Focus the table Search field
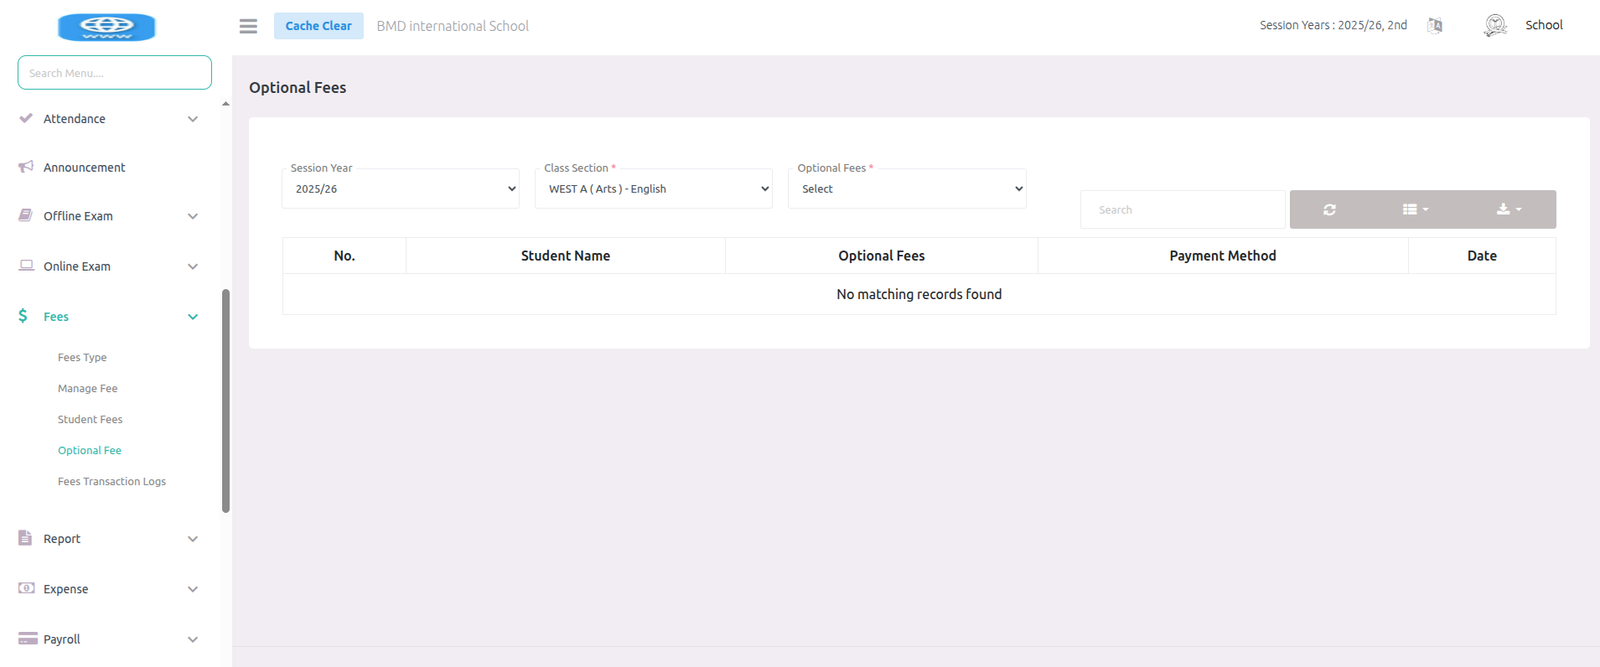 point(1182,210)
